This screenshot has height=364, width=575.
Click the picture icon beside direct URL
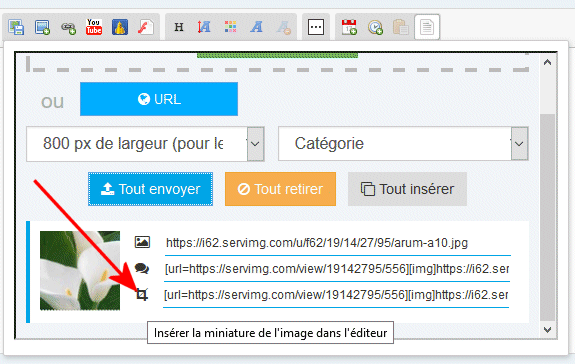point(142,242)
